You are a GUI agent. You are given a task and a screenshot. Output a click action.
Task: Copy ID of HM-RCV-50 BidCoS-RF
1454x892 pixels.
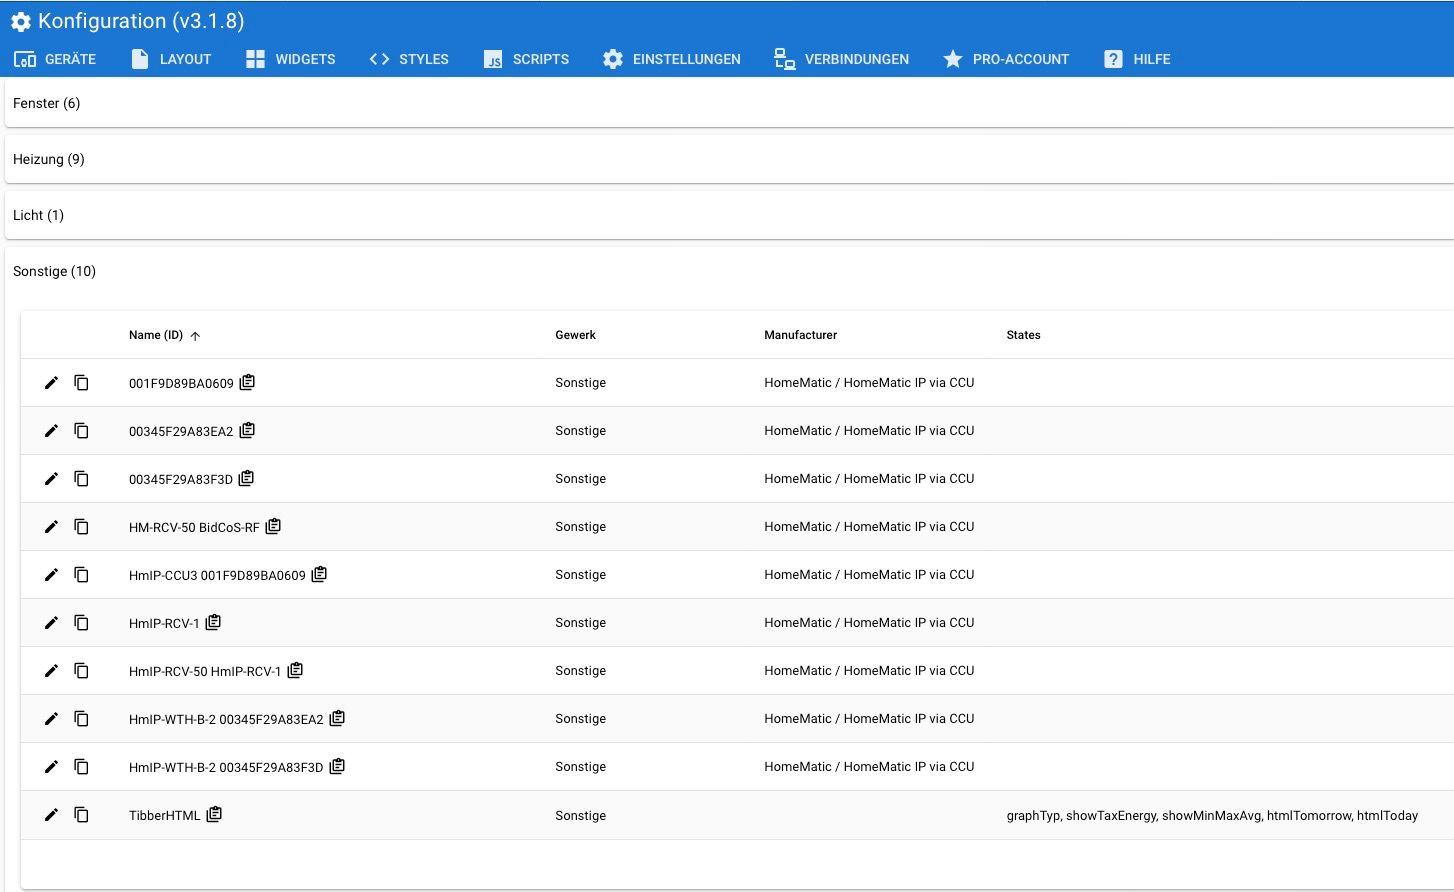[273, 526]
